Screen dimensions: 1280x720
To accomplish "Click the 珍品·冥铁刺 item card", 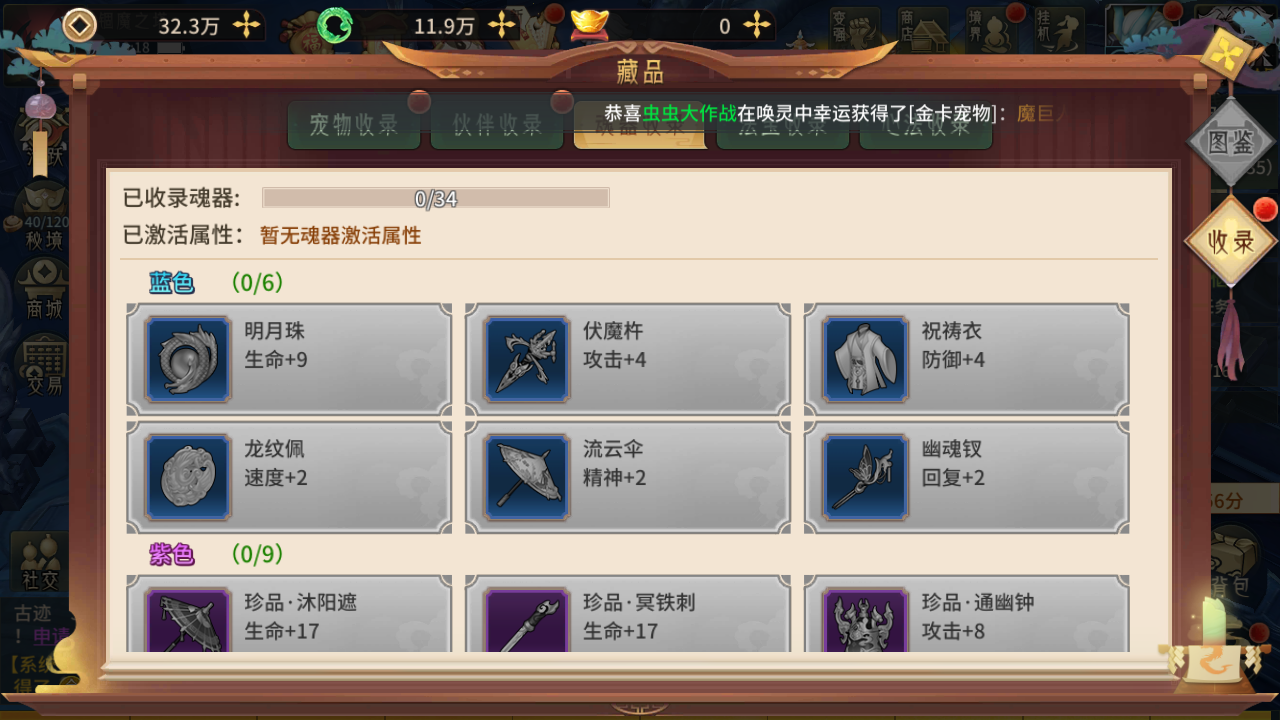I will coord(628,616).
